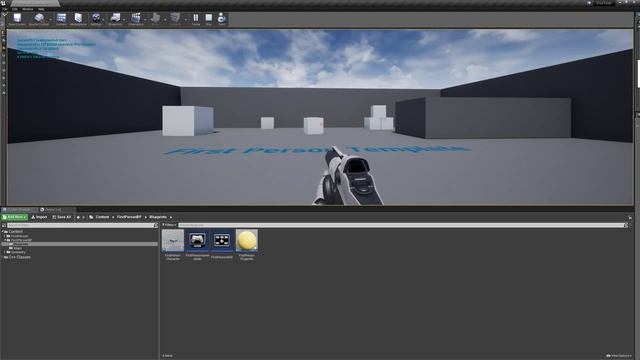Toggle the sources panel icon
640x360 pixels.
tap(4, 225)
